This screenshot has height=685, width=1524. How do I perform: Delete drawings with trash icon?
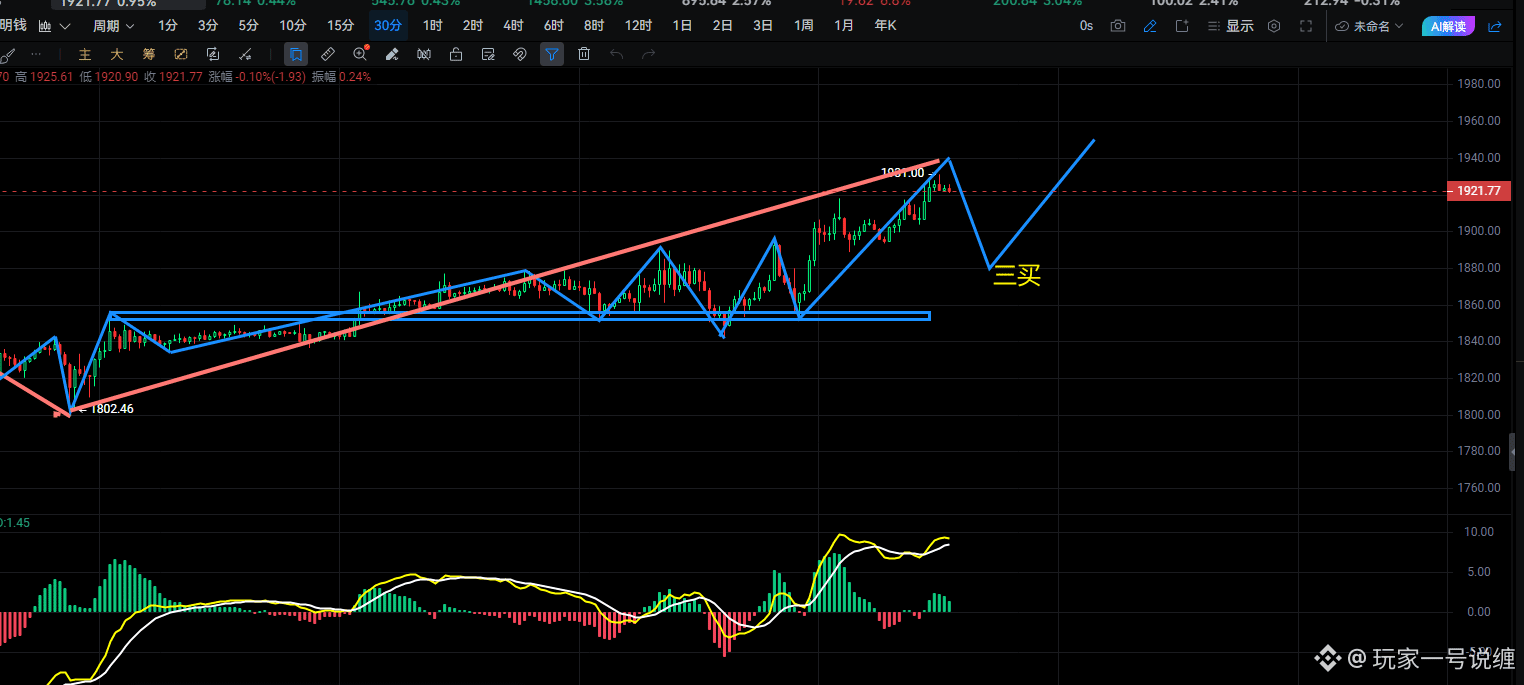[x=584, y=54]
